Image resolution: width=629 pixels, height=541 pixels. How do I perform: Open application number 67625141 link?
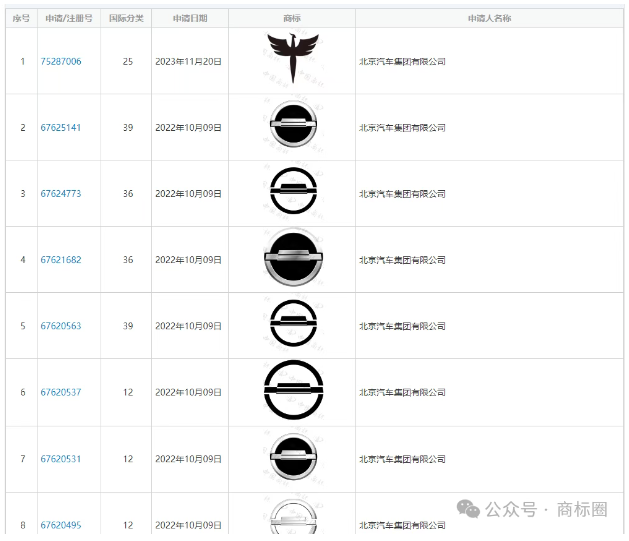pos(61,128)
